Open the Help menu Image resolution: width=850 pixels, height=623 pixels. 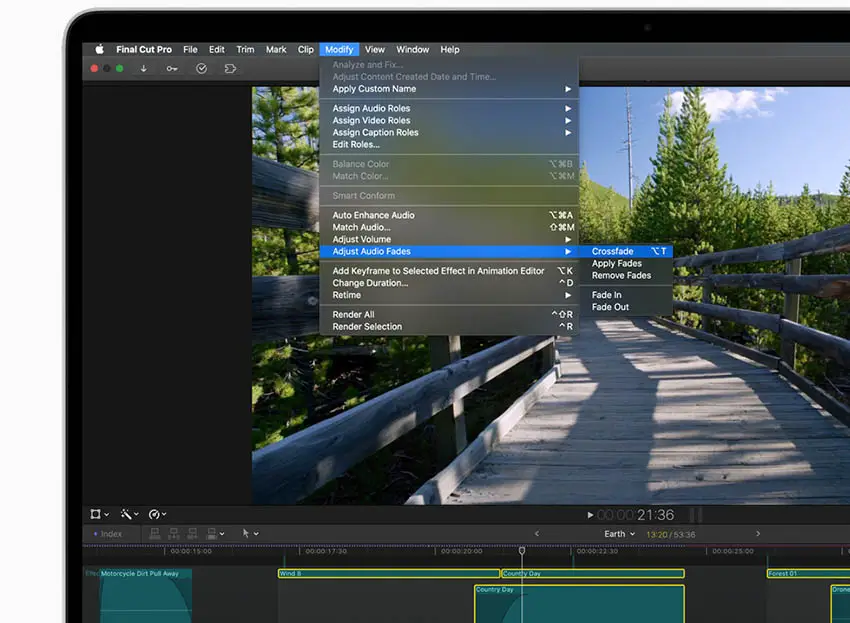(450, 49)
